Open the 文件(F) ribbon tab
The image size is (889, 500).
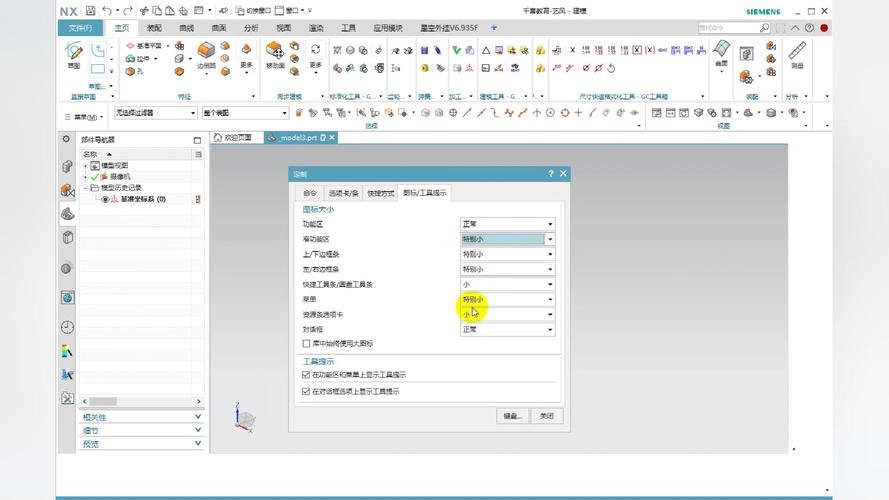(x=81, y=28)
